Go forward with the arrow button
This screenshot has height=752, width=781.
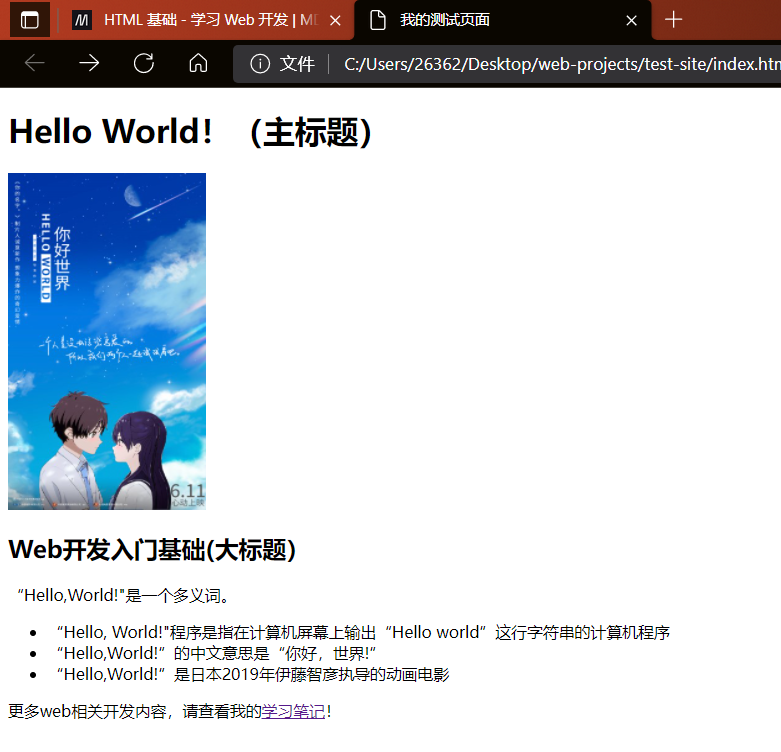pos(89,63)
